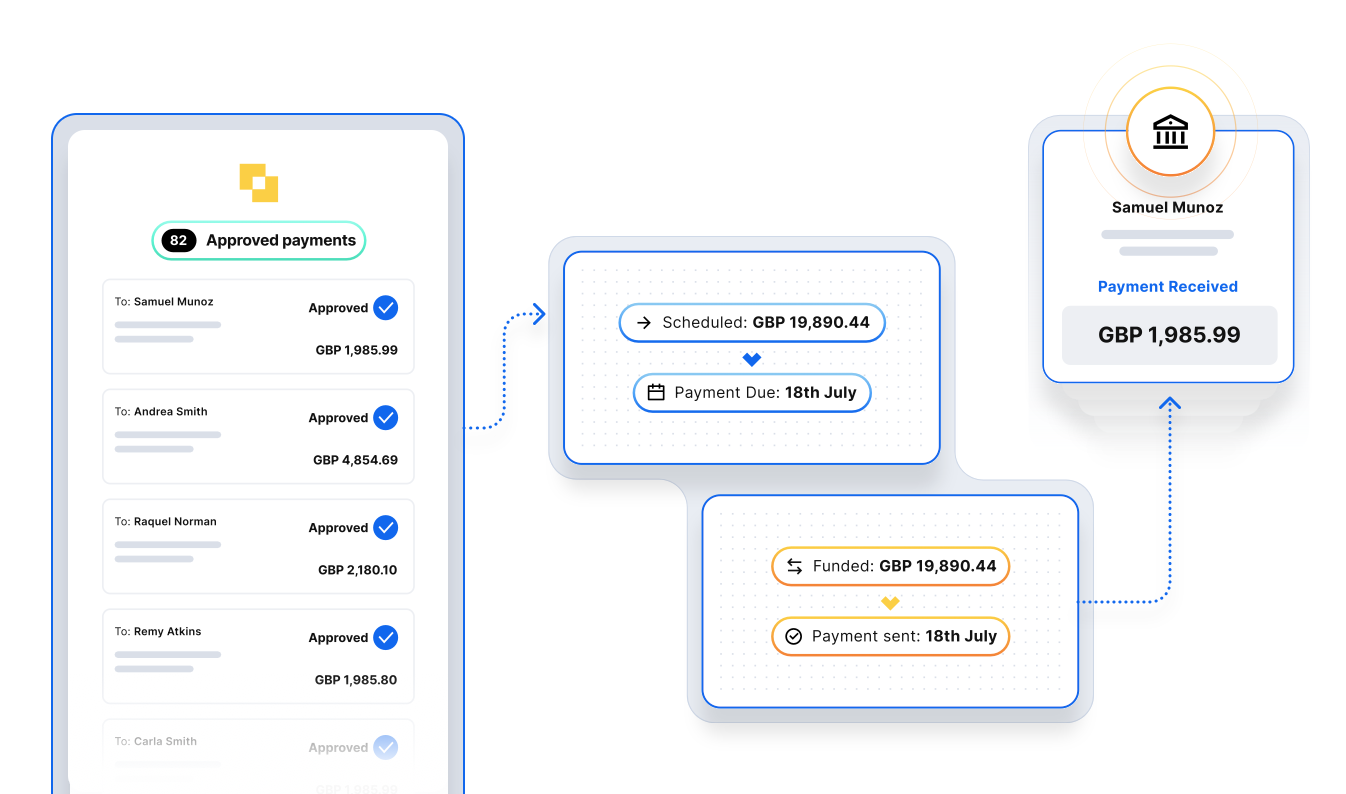The image size is (1346, 794).
Task: Click the checkmark circle beside Payment sent
Action: (794, 636)
